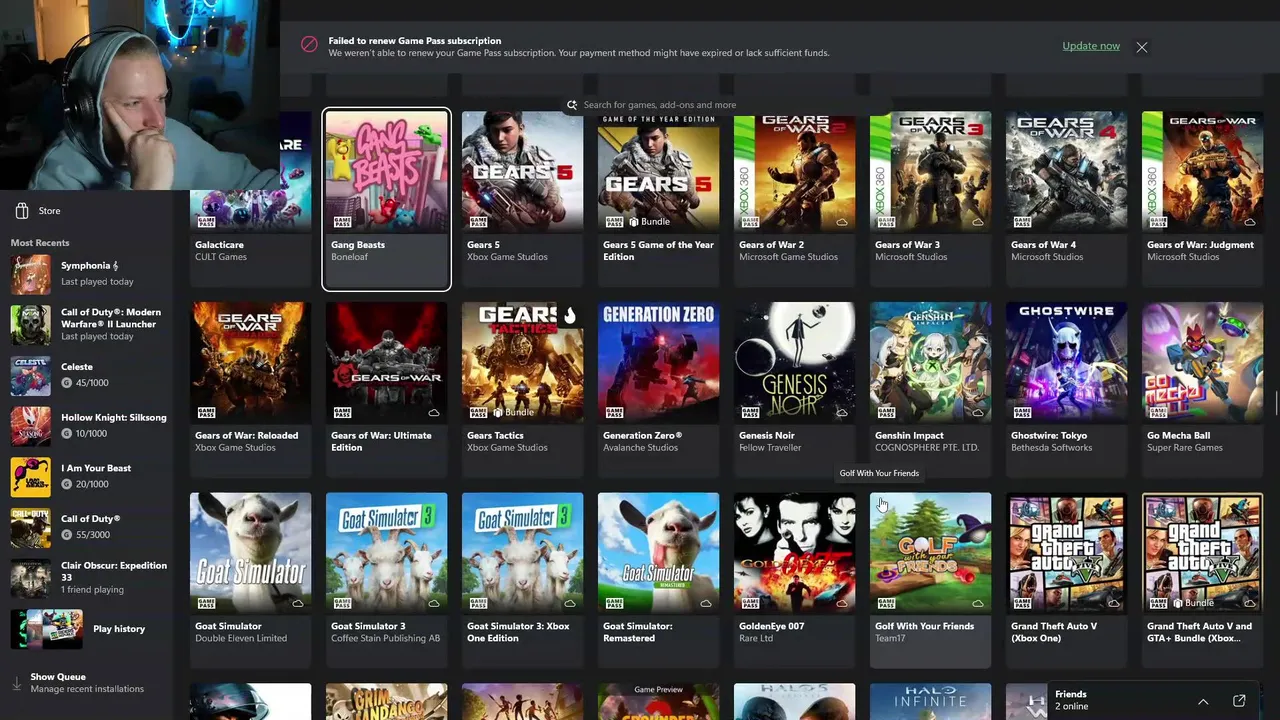Click the search magnifier icon

572,104
